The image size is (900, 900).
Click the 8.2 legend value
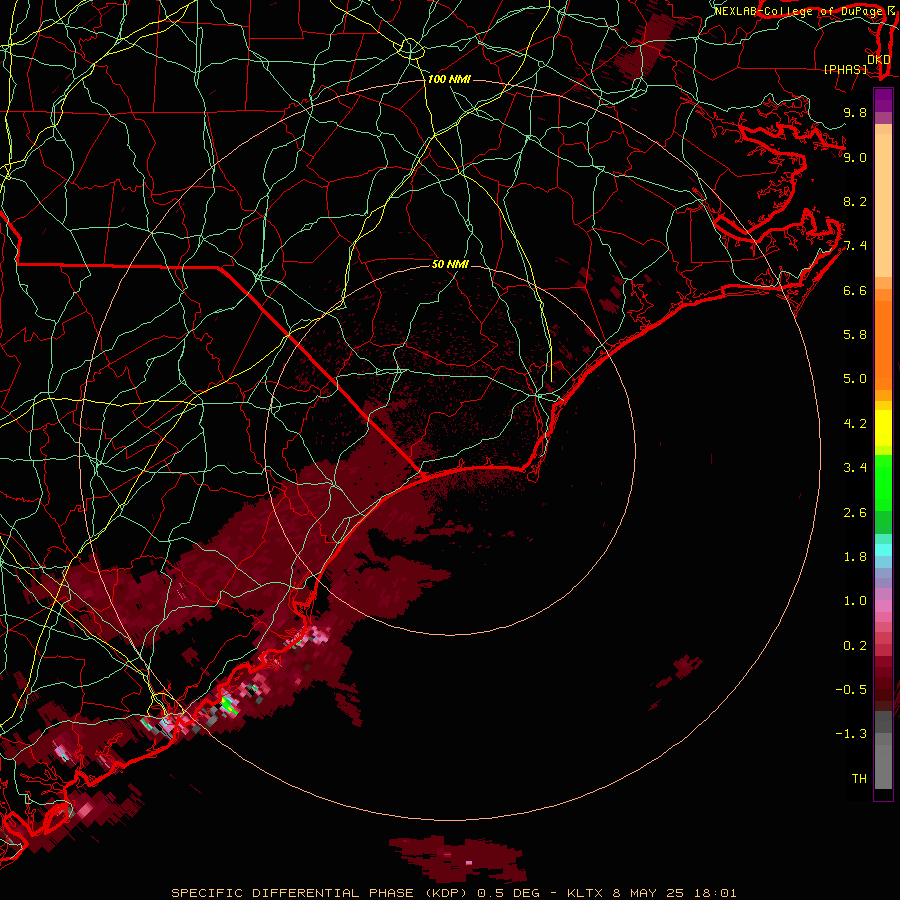855,201
